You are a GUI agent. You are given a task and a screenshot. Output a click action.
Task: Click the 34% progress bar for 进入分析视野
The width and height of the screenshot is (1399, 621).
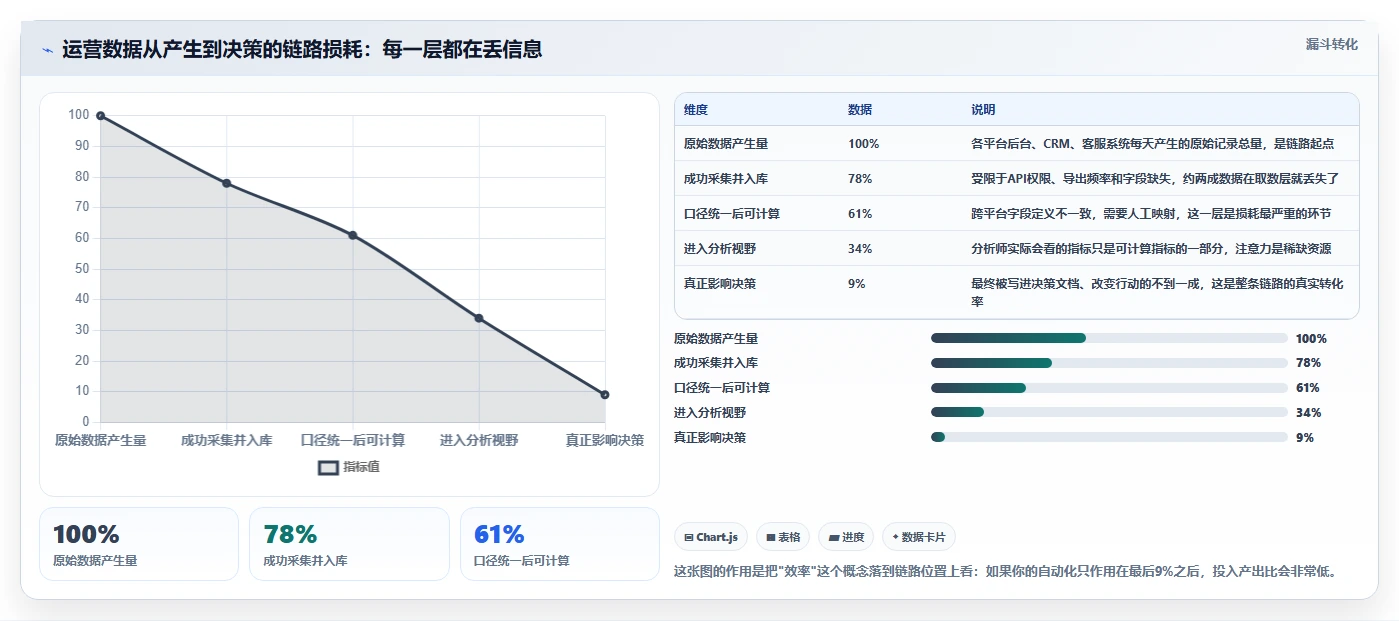pyautogui.click(x=1109, y=412)
